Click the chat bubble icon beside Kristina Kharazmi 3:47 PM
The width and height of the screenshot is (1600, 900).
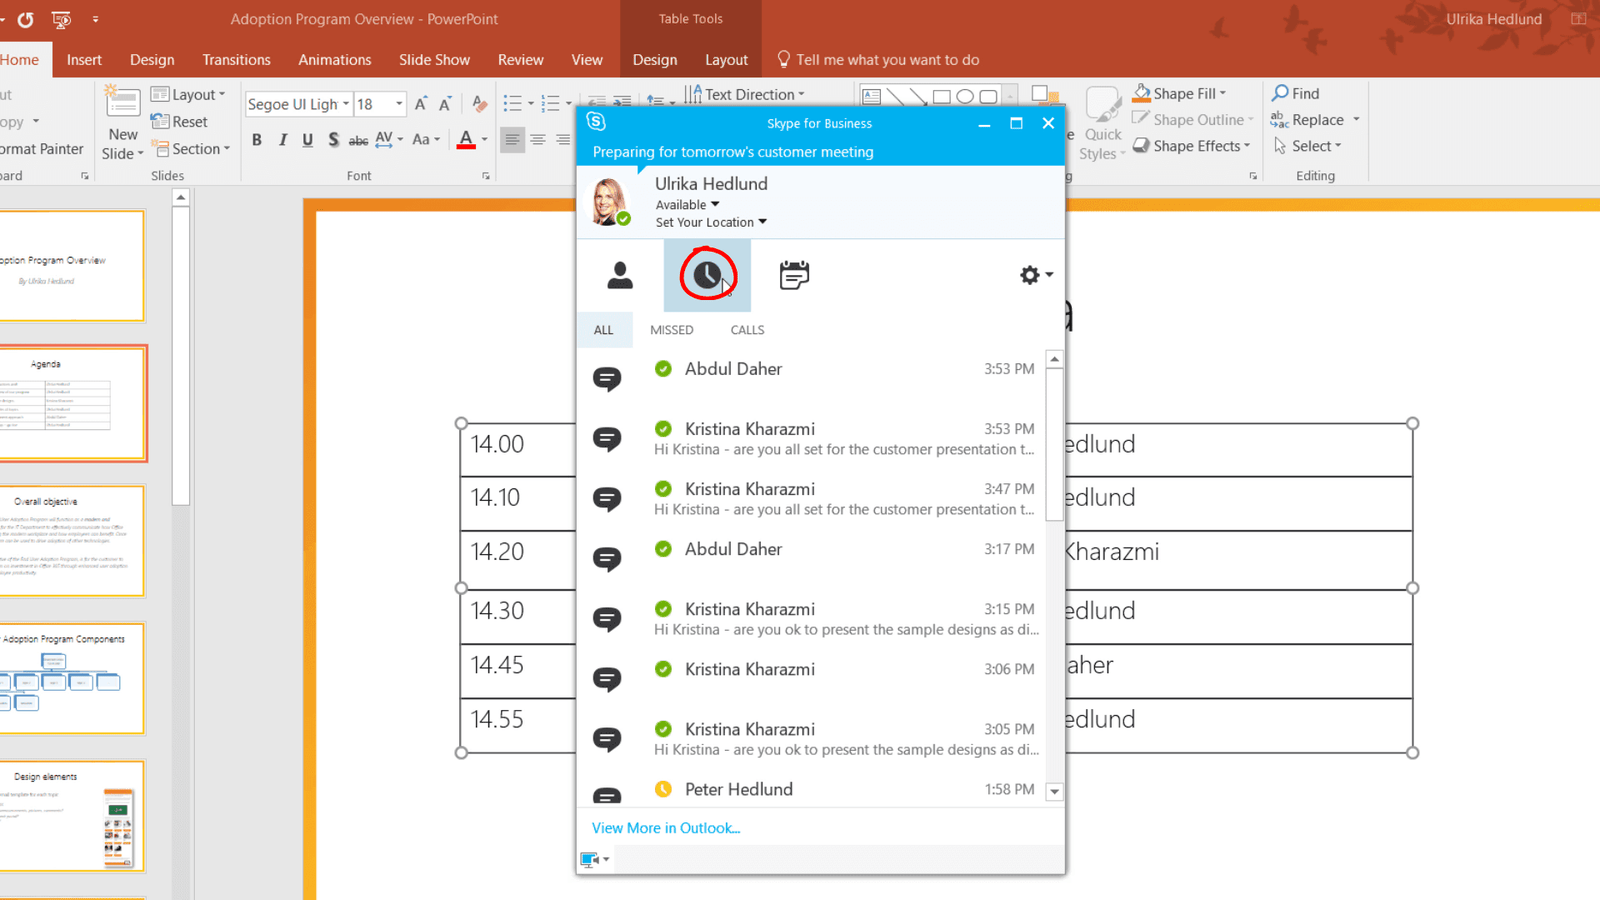point(607,498)
